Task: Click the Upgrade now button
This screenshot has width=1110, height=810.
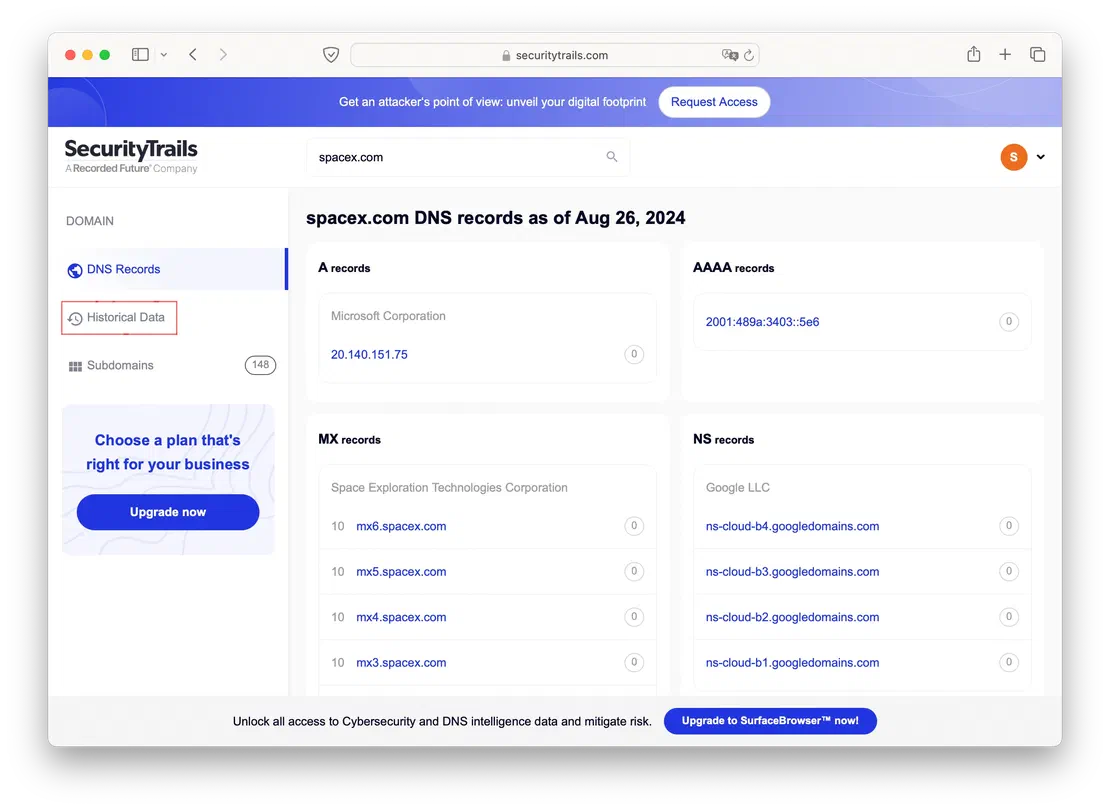Action: tap(168, 512)
